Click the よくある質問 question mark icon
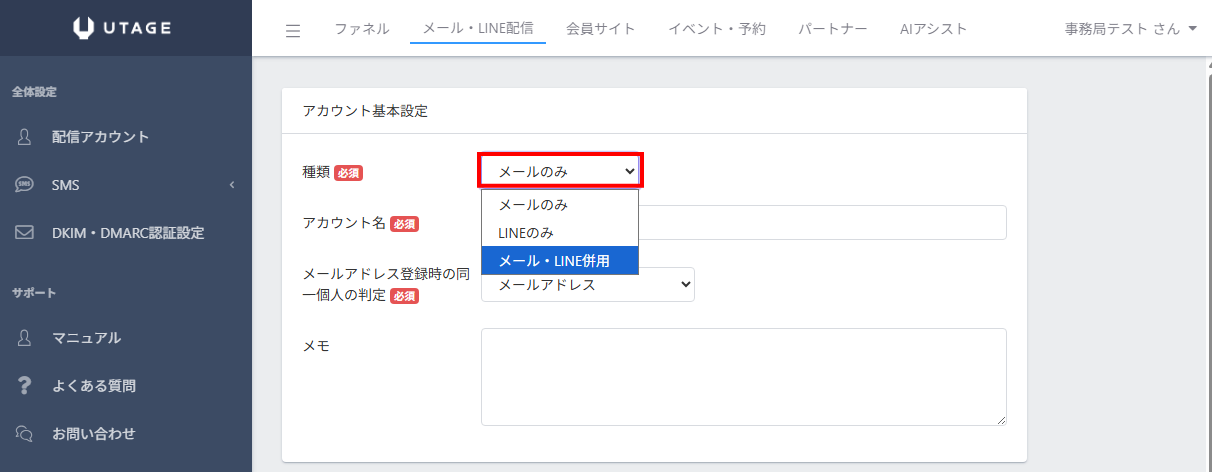 pyautogui.click(x=25, y=386)
